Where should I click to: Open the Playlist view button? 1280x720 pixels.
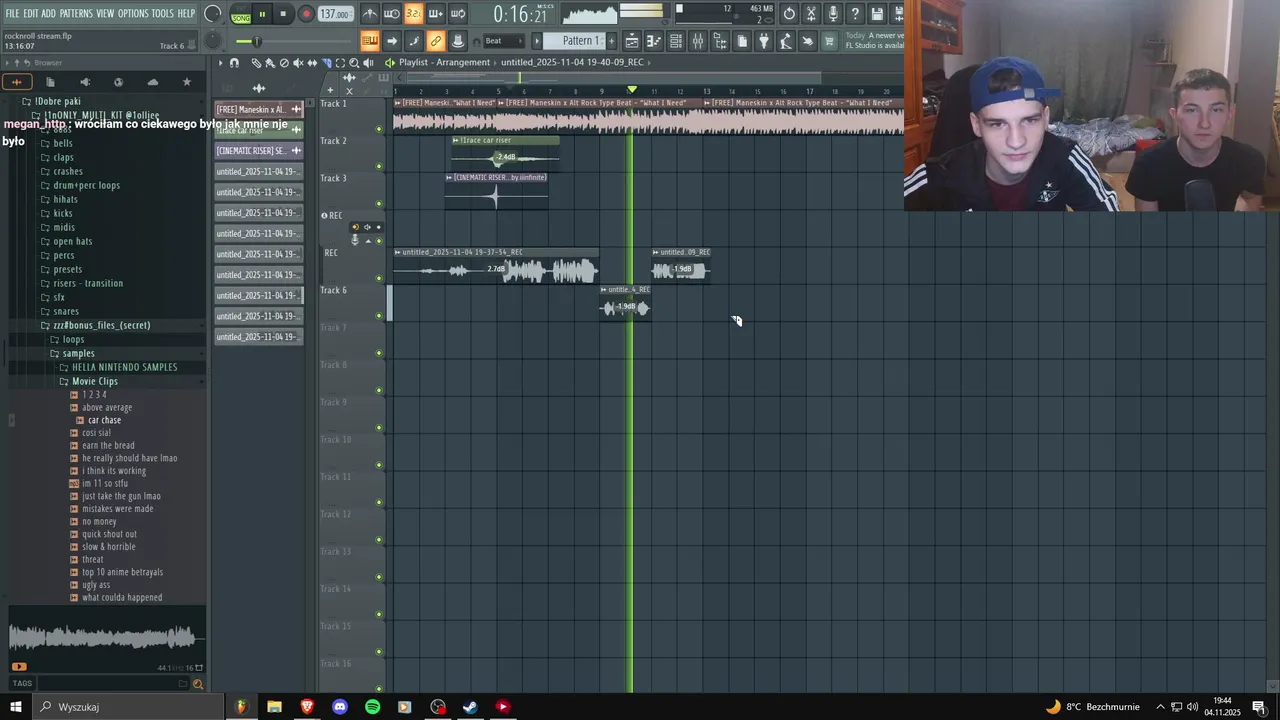(x=631, y=41)
